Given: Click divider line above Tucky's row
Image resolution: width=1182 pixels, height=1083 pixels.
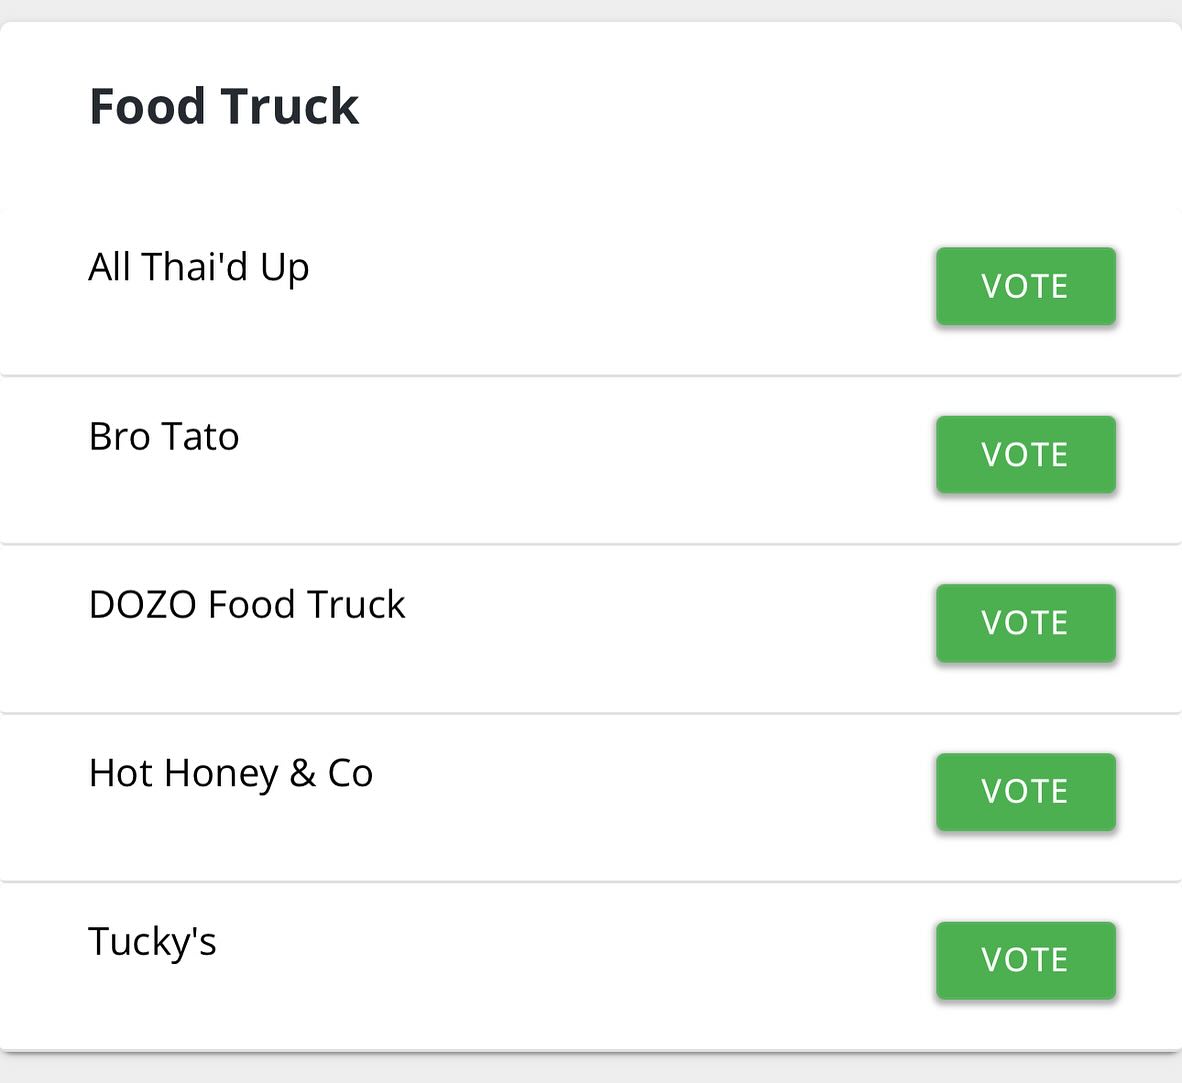Looking at the screenshot, I should coord(591,881).
